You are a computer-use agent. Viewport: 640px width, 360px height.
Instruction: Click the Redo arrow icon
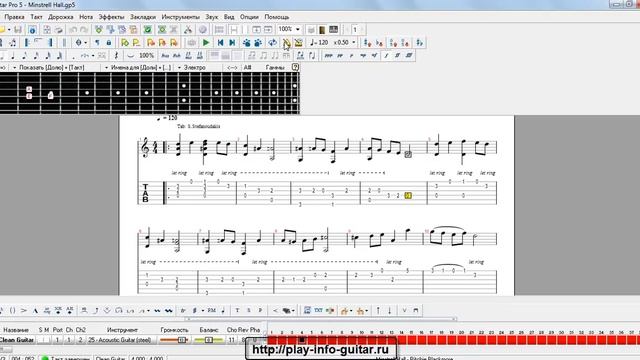pos(84,29)
